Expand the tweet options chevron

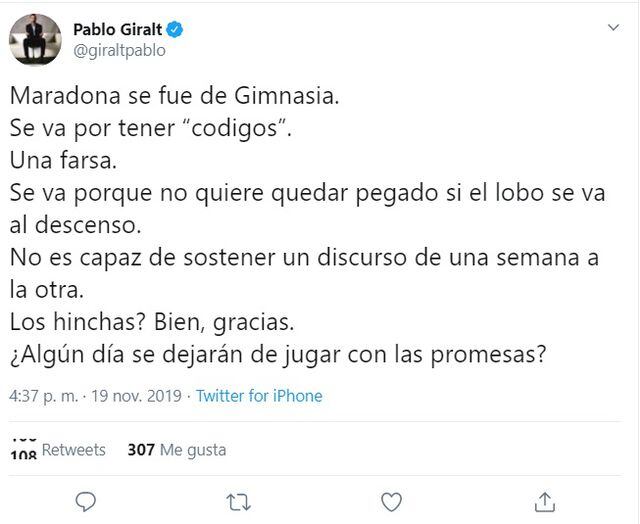pyautogui.click(x=614, y=28)
